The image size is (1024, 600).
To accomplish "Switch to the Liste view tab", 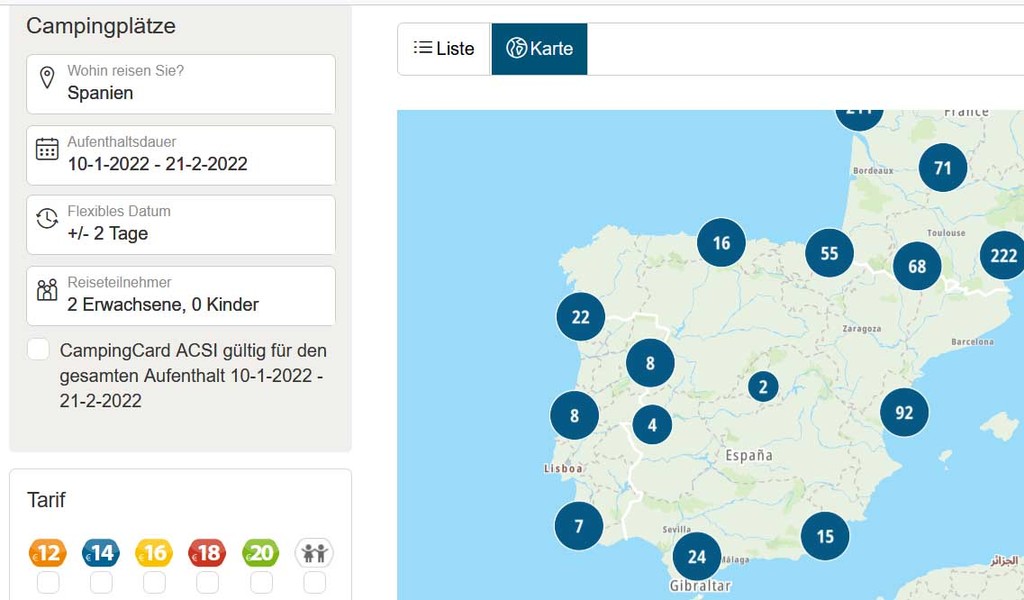I will (444, 49).
